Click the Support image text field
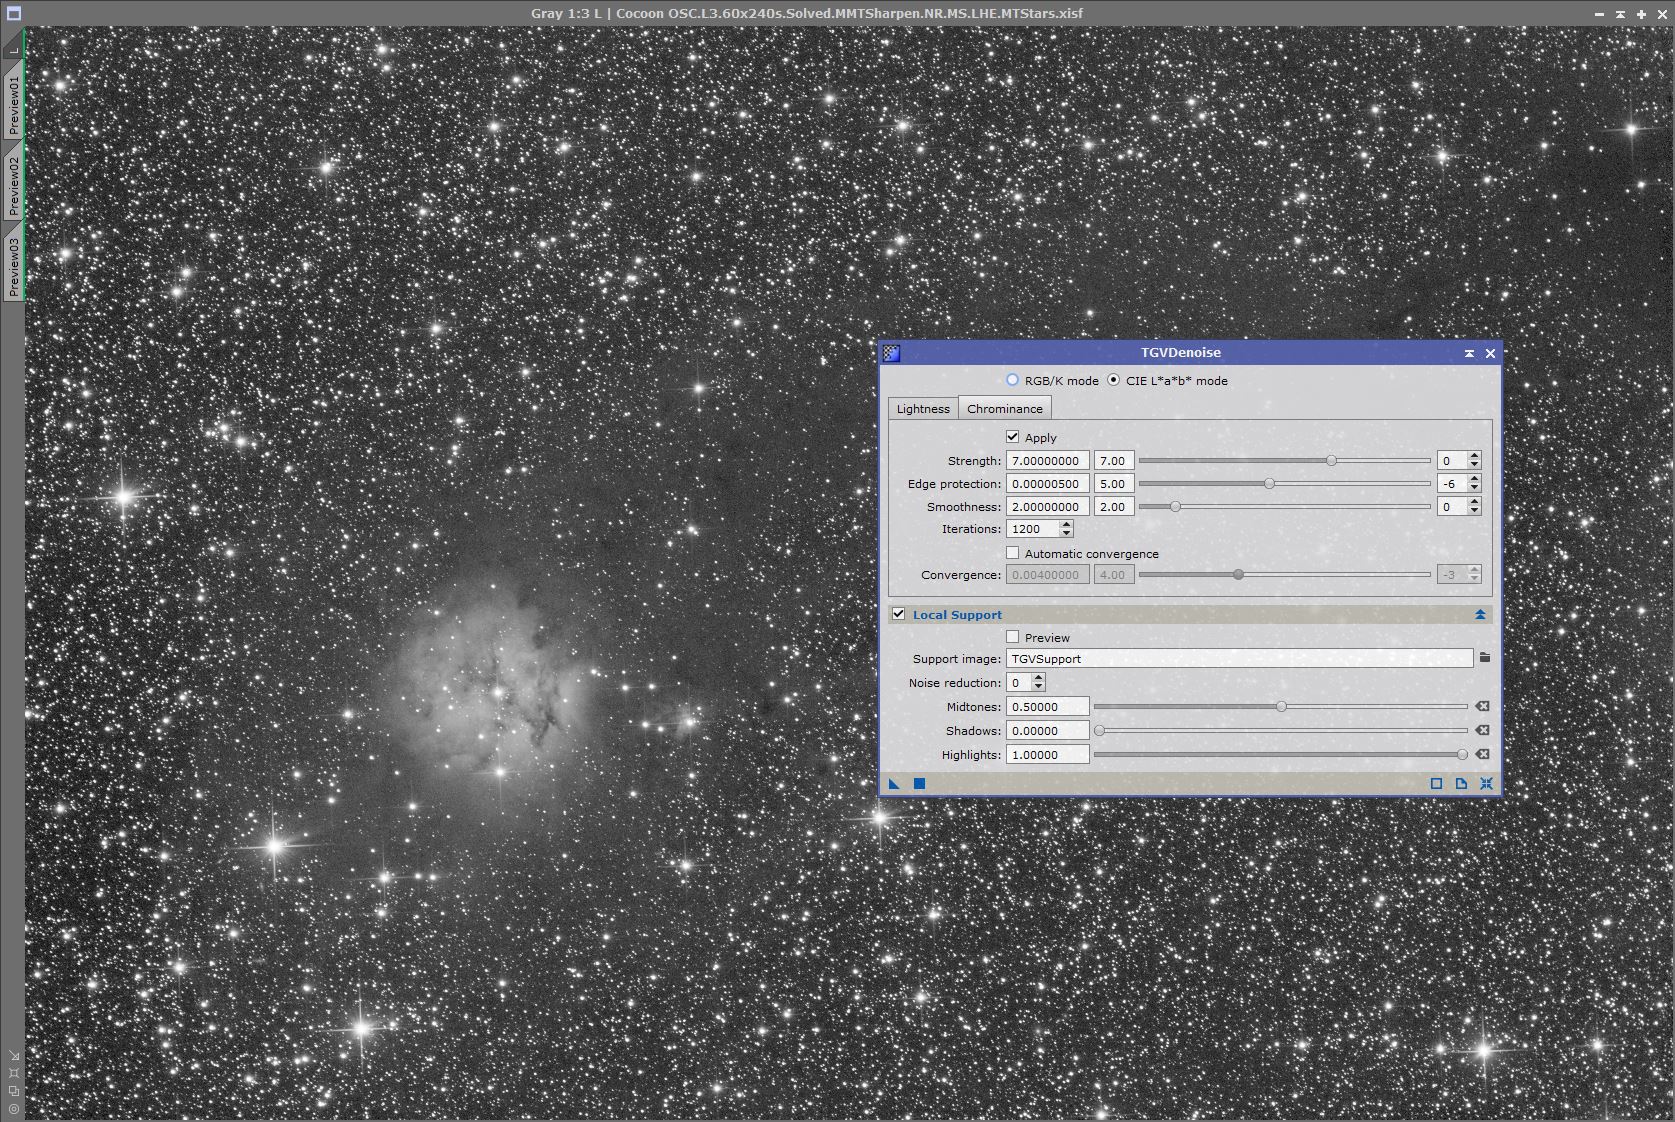Screen dimensions: 1675x1122 (1238, 659)
